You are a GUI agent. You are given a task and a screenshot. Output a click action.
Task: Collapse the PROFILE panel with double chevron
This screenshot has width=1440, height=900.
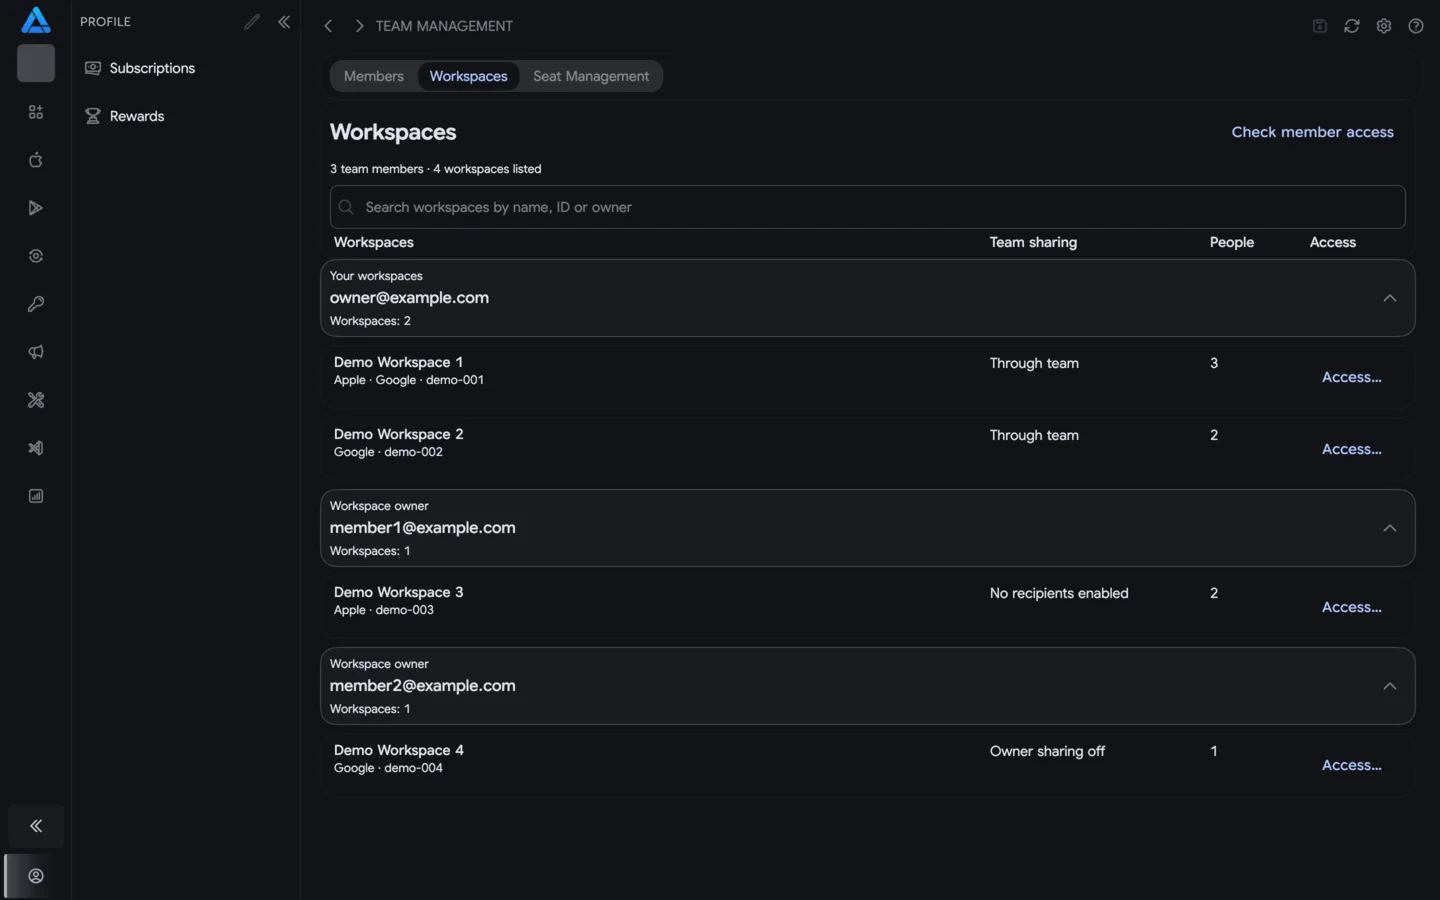click(x=284, y=22)
